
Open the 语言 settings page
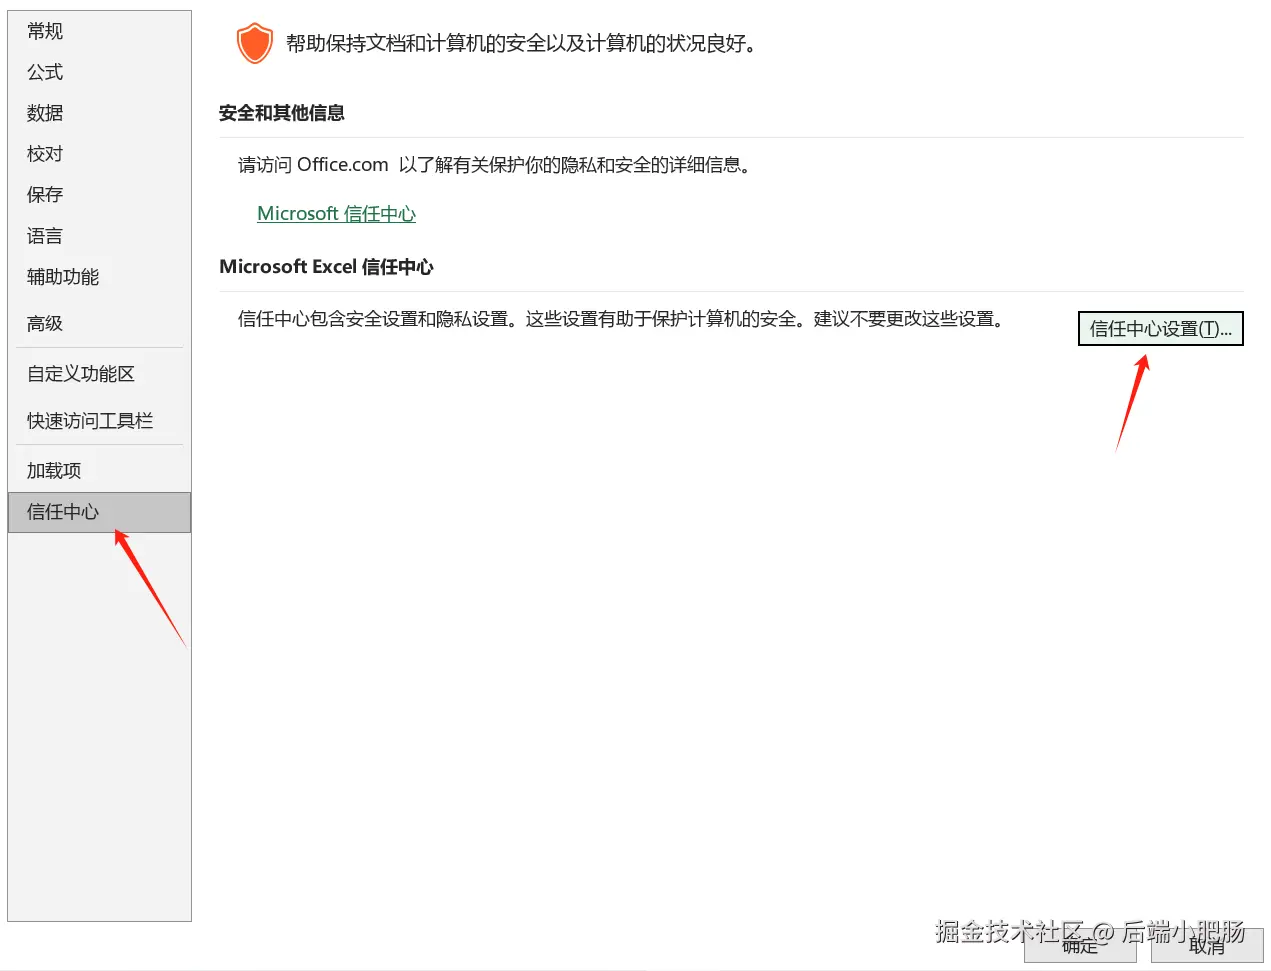(x=44, y=235)
